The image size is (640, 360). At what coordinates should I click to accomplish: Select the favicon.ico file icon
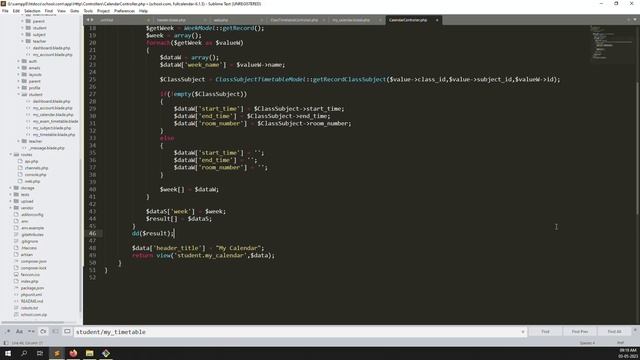[16, 275]
